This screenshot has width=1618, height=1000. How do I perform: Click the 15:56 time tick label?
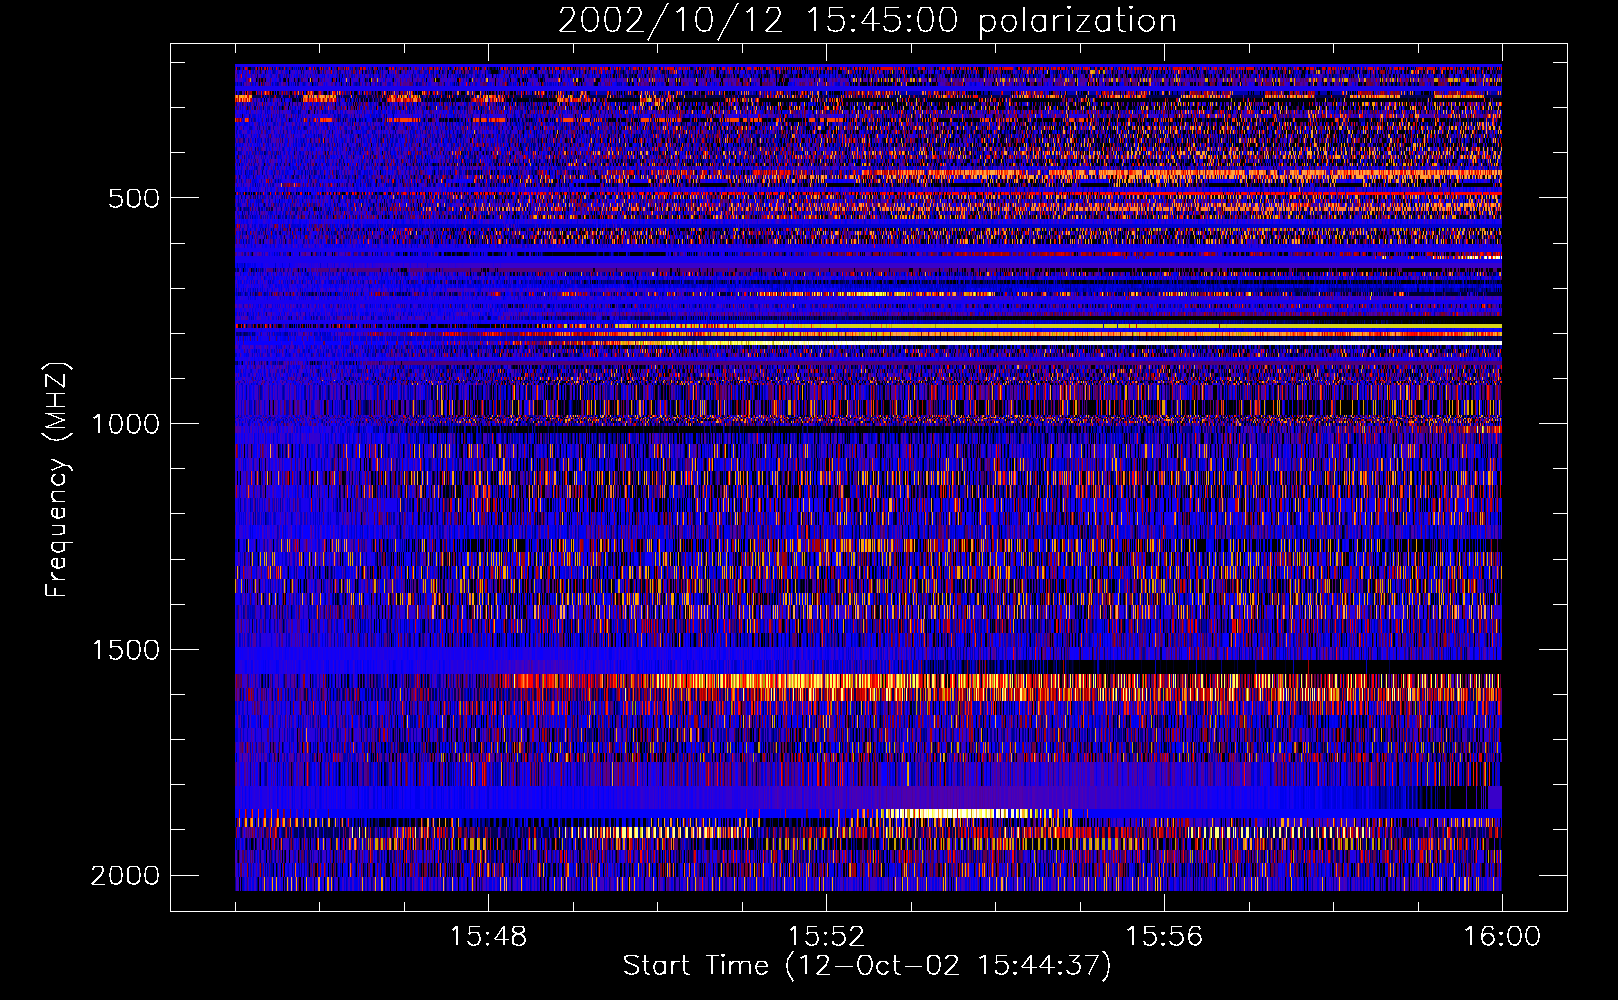(1164, 937)
